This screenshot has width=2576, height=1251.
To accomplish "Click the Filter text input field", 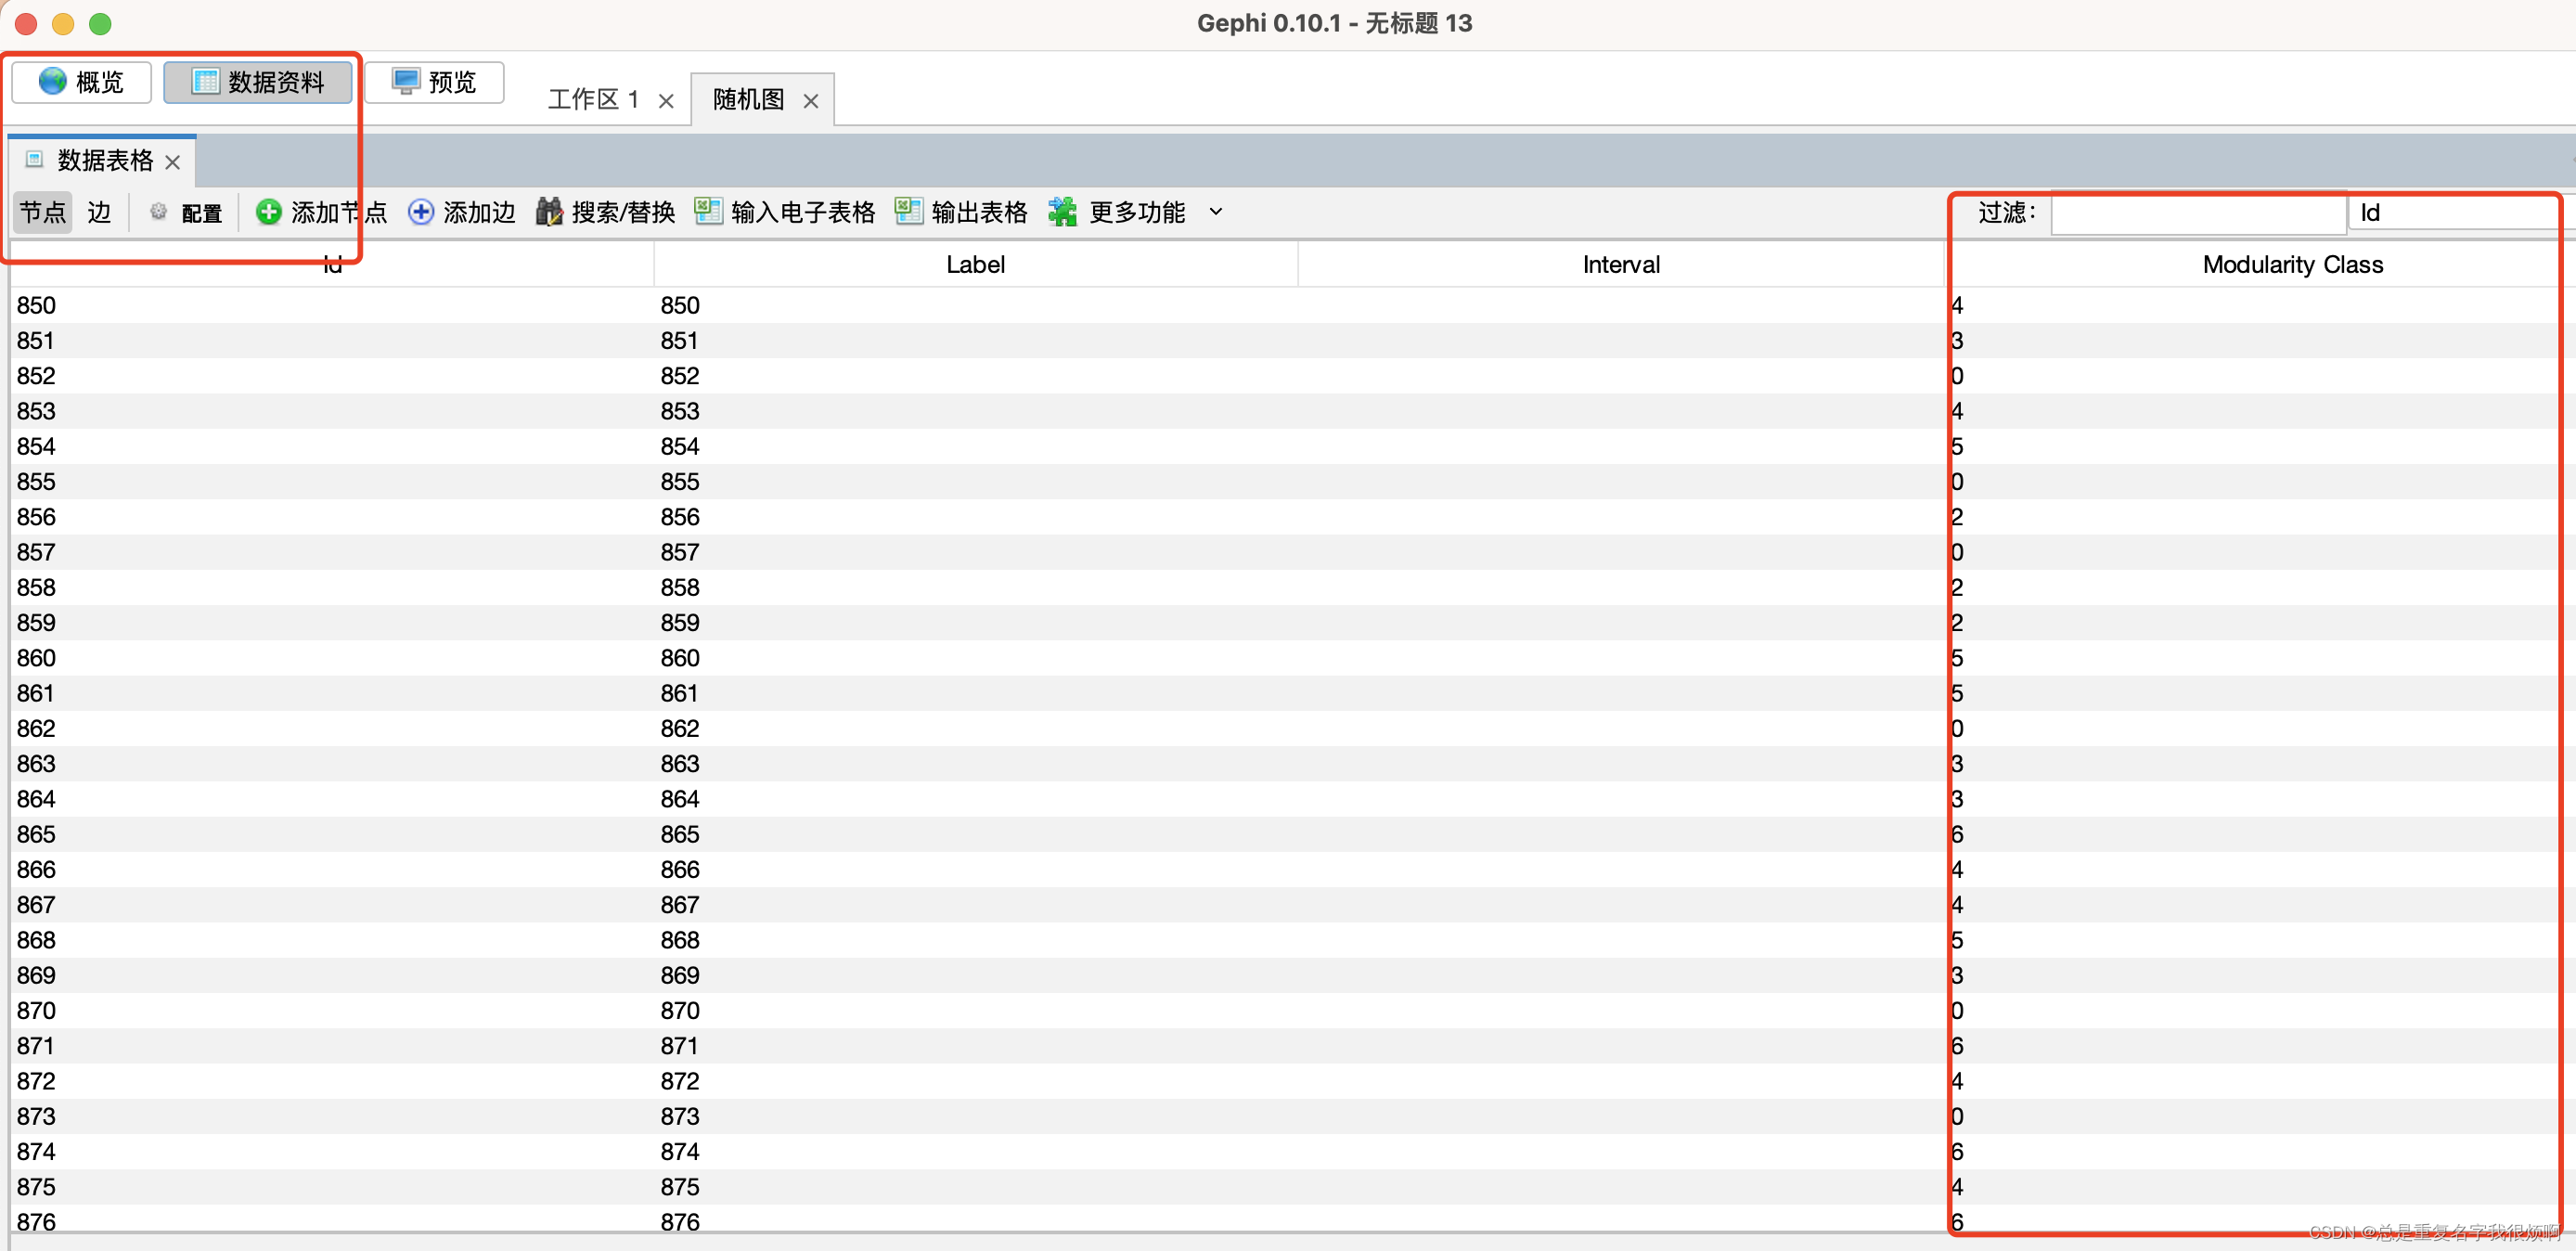I will (x=2198, y=213).
